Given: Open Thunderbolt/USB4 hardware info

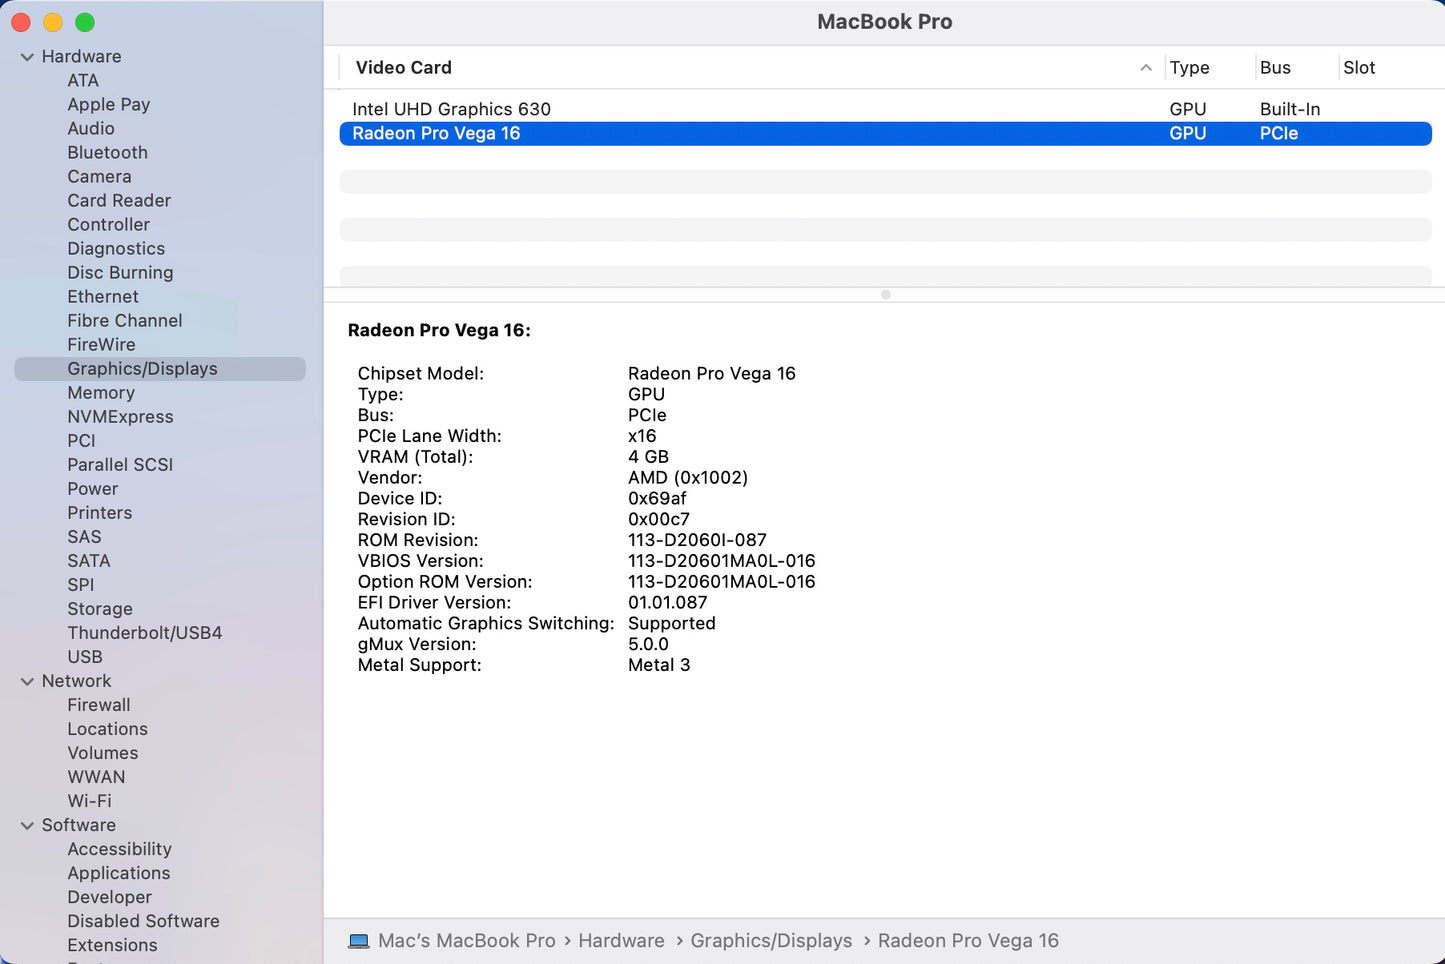Looking at the screenshot, I should 144,633.
